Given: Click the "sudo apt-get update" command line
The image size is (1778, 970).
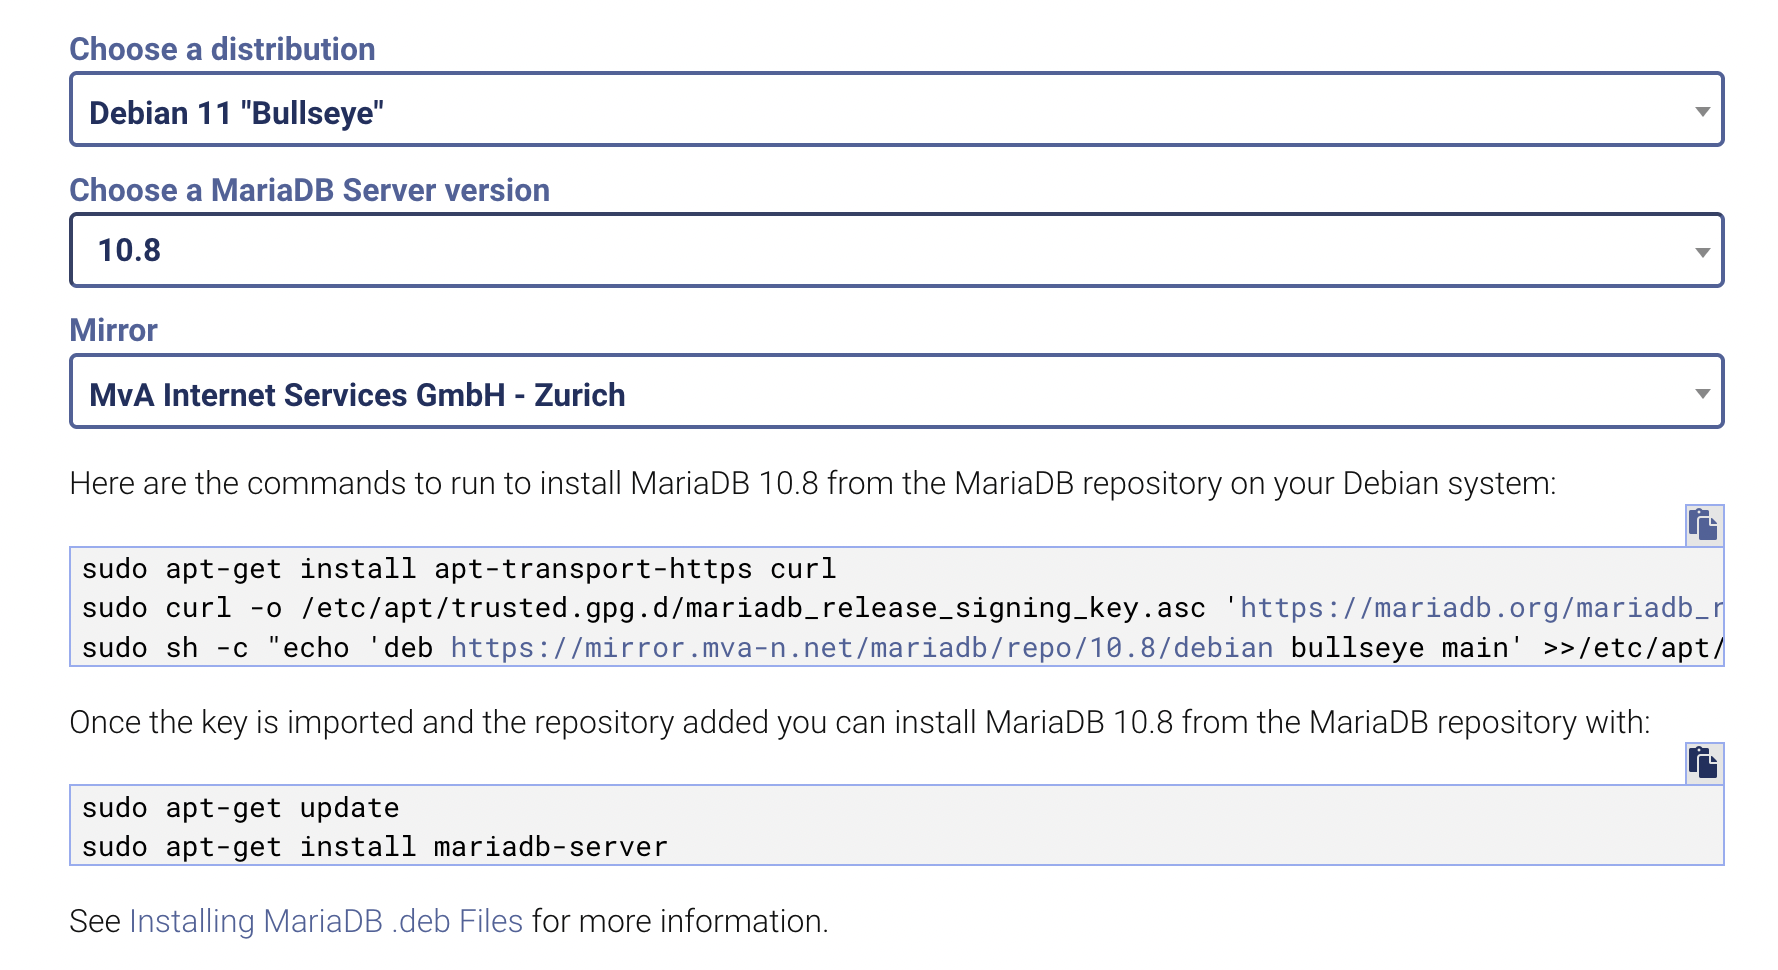Looking at the screenshot, I should [x=241, y=808].
